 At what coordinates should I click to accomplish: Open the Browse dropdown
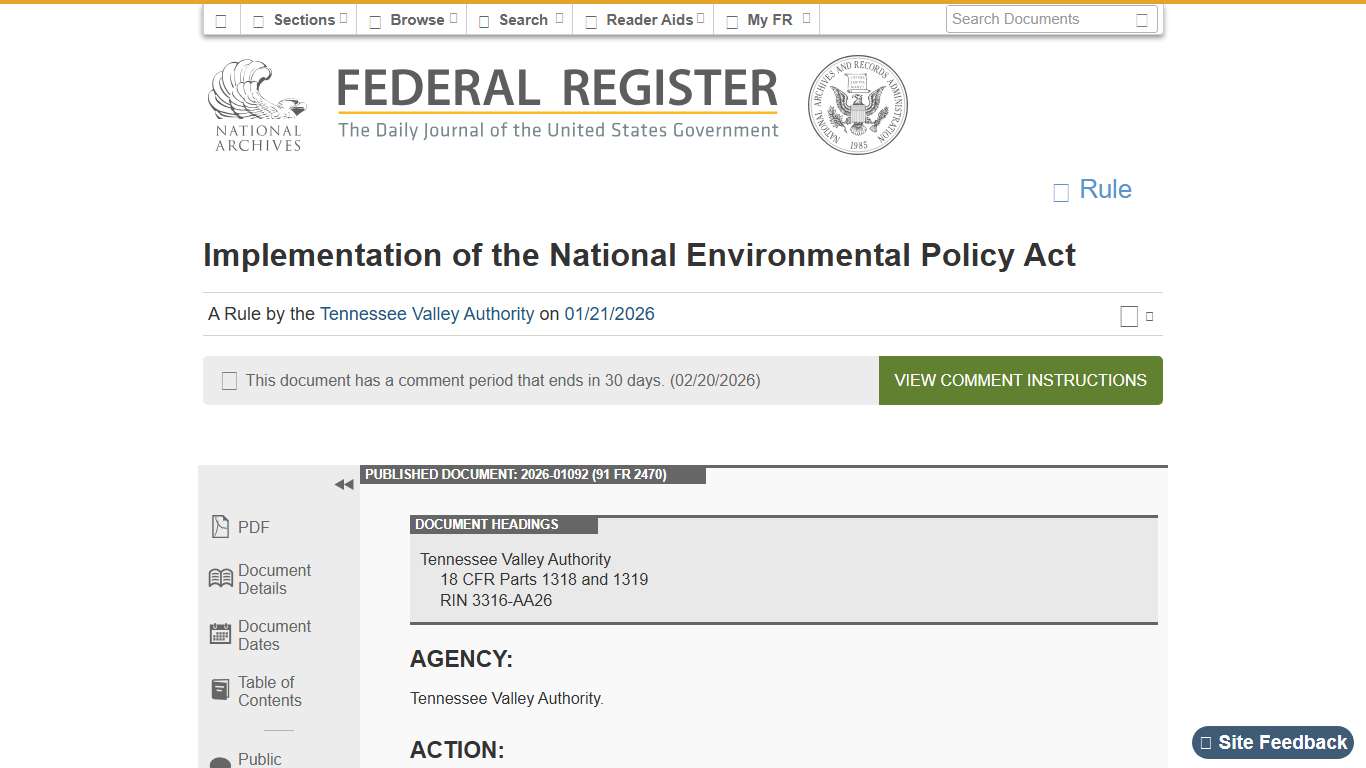[410, 18]
